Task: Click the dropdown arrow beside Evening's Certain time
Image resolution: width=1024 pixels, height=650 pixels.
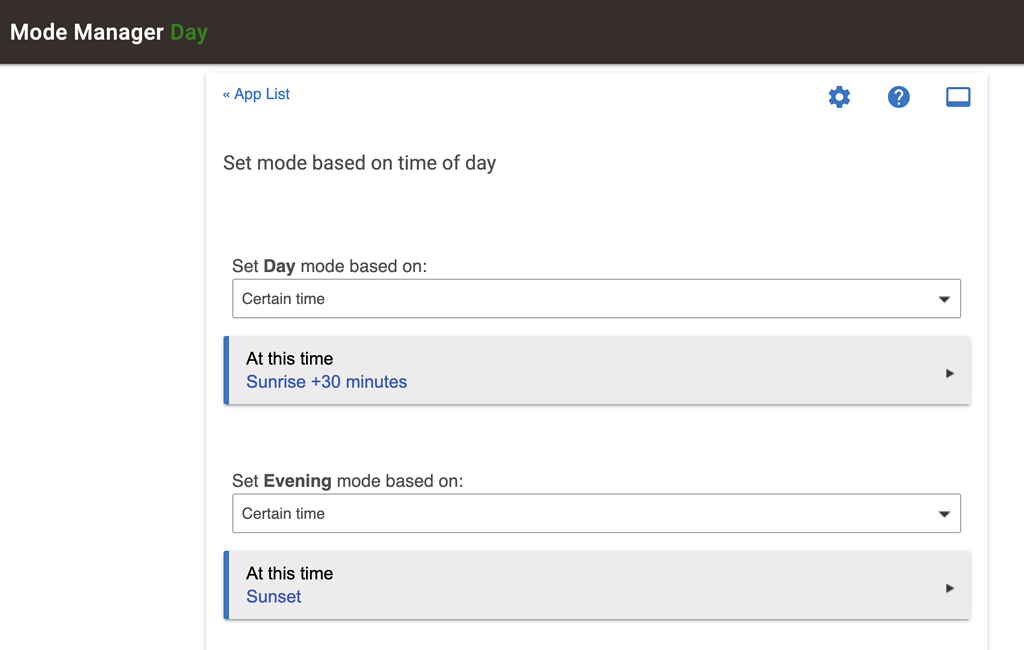Action: pyautogui.click(x=944, y=513)
